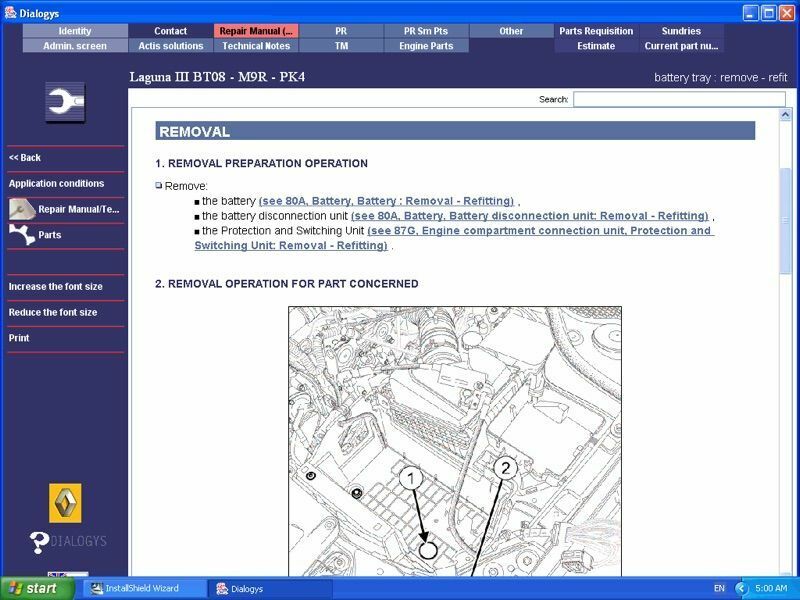Open the Other tab
The width and height of the screenshot is (800, 600).
click(511, 31)
